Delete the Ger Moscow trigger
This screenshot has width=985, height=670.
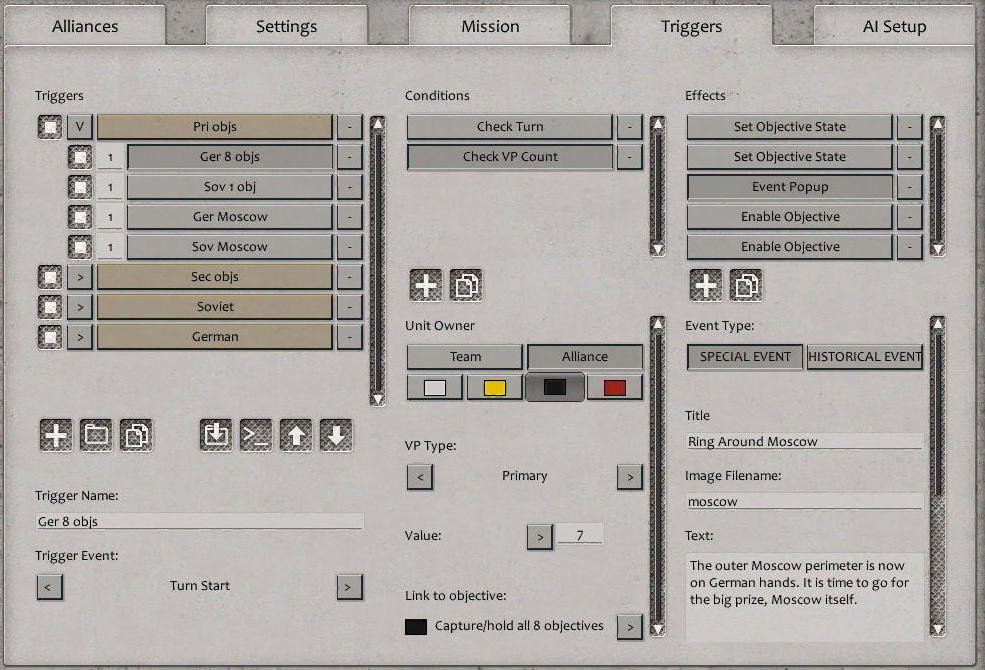coord(349,217)
